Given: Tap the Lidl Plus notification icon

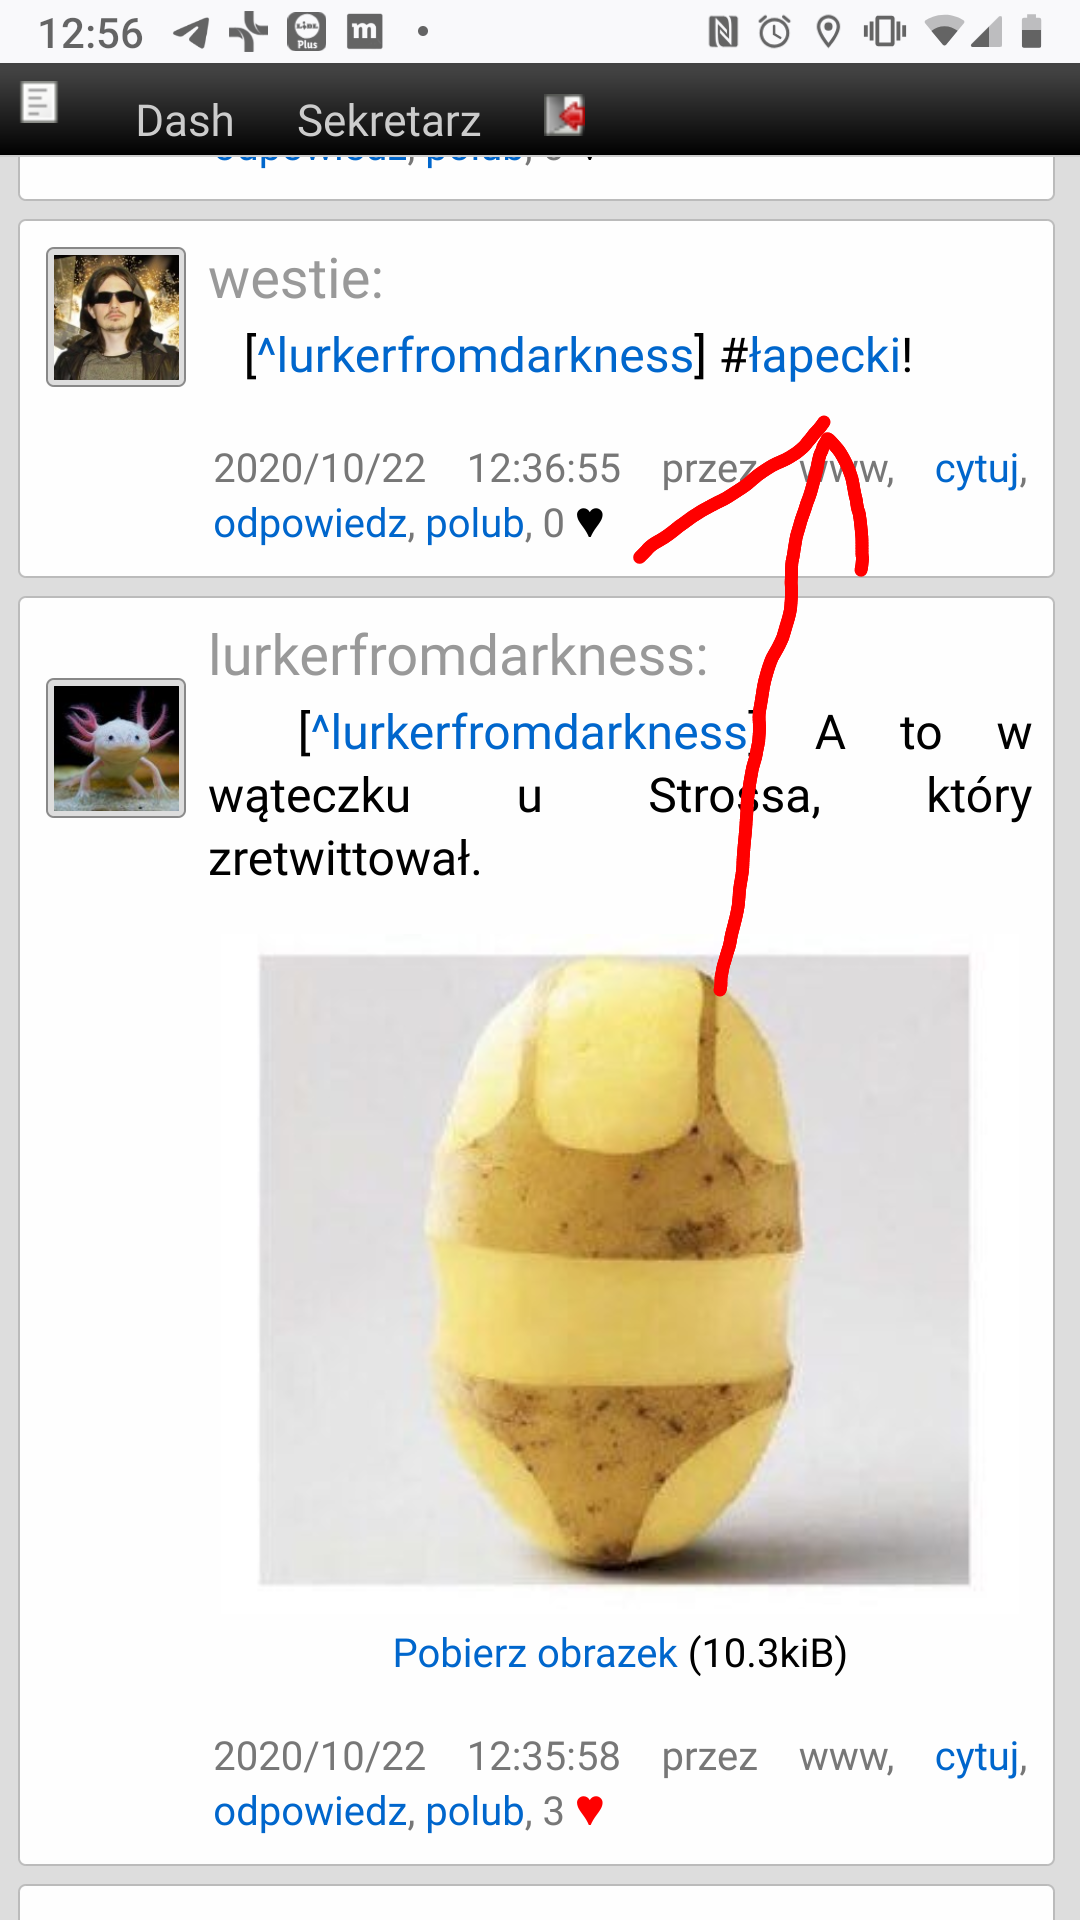Looking at the screenshot, I should 307,32.
